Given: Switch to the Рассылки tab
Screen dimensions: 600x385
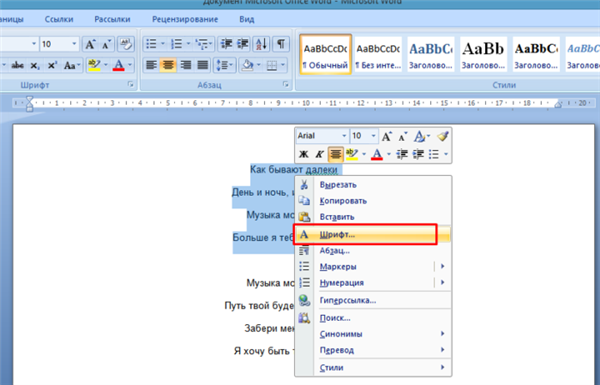Looking at the screenshot, I should (x=112, y=19).
